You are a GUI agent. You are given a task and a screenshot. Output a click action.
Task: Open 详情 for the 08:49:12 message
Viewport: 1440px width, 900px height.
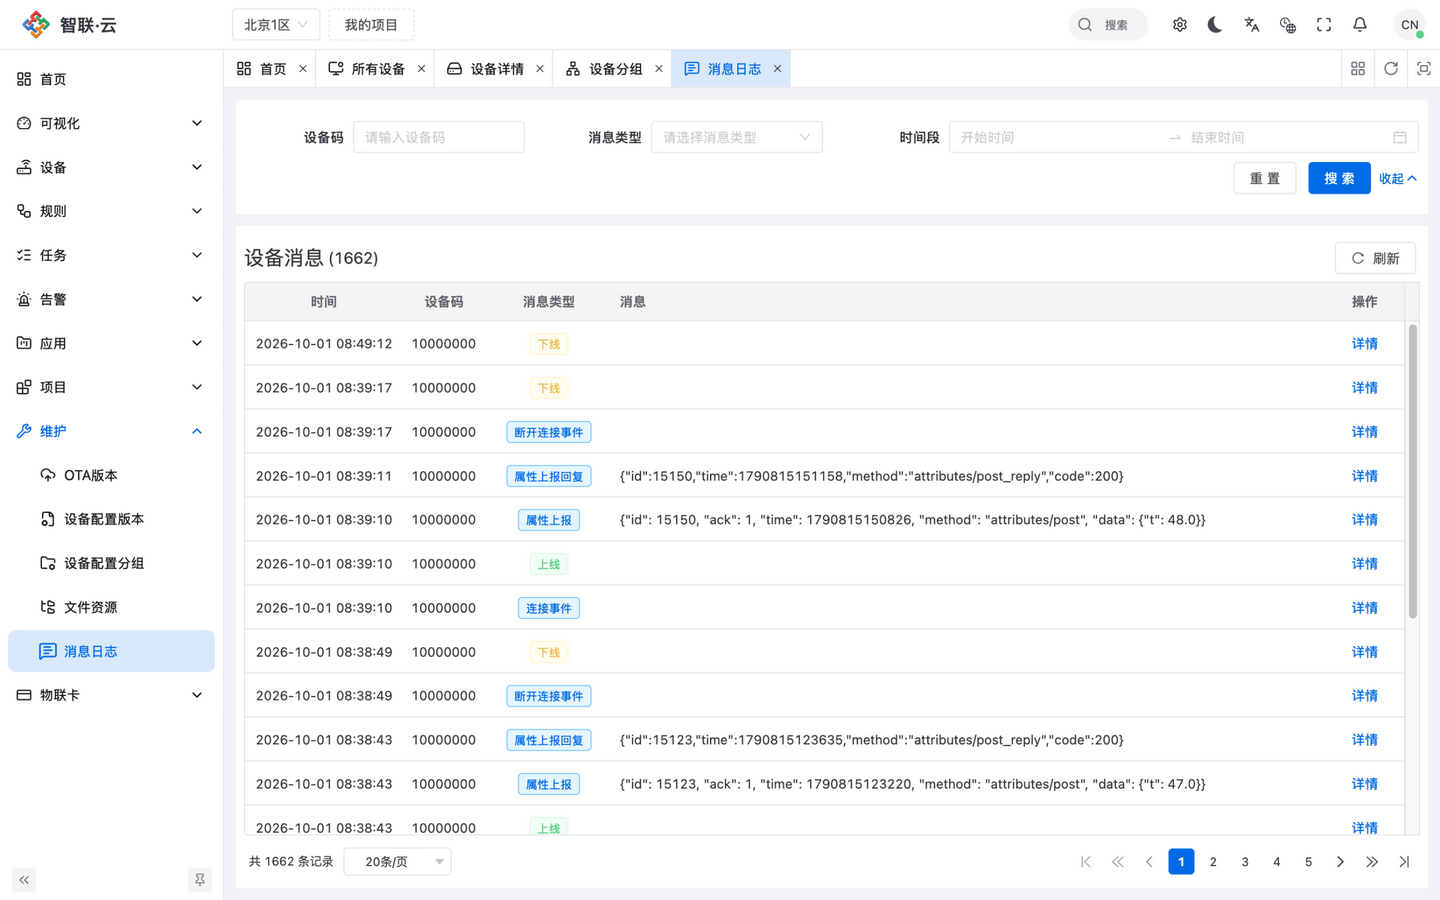tap(1364, 344)
